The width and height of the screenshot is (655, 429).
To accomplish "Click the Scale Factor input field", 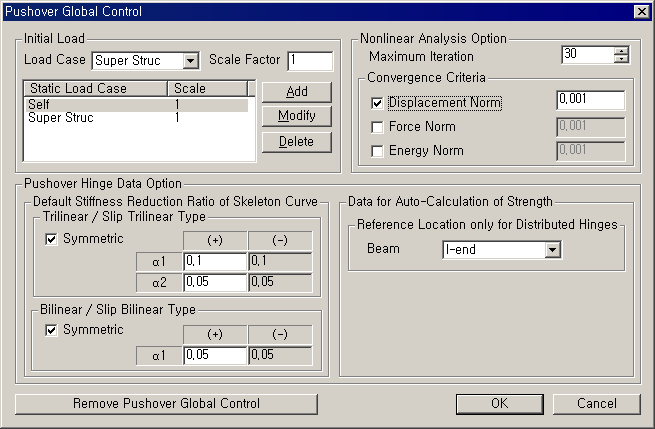I will (x=309, y=62).
